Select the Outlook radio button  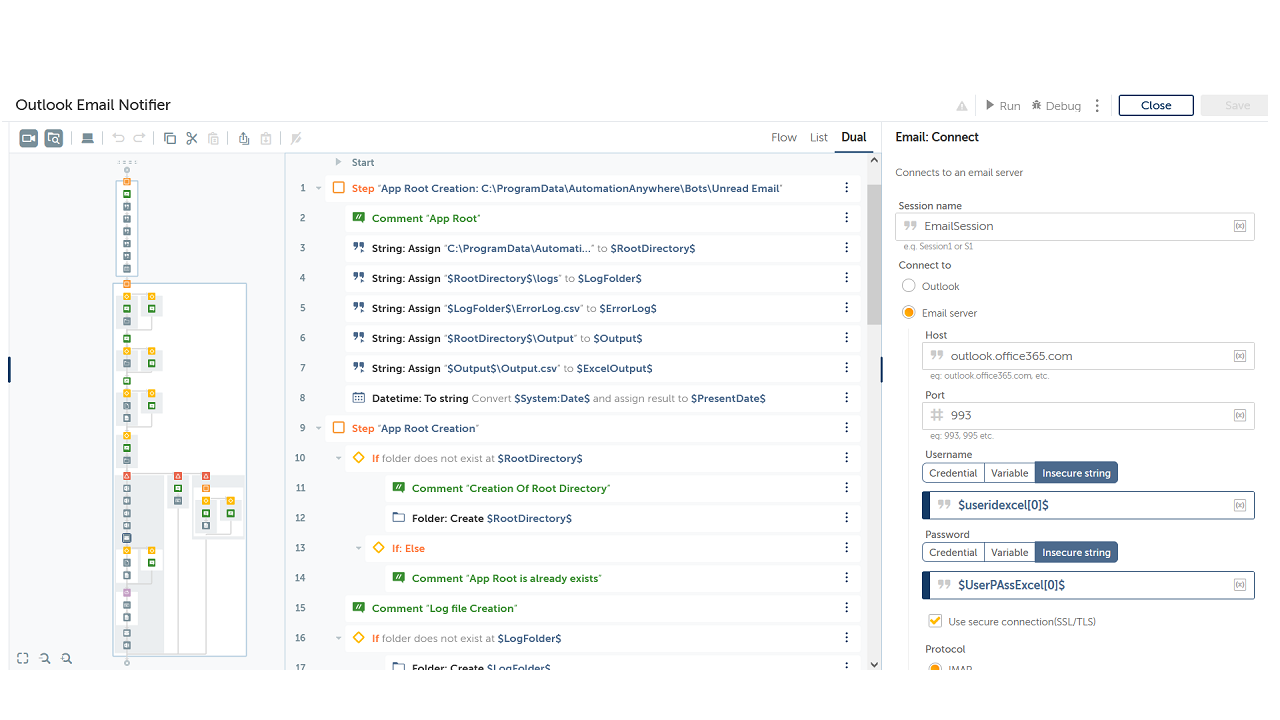point(909,286)
